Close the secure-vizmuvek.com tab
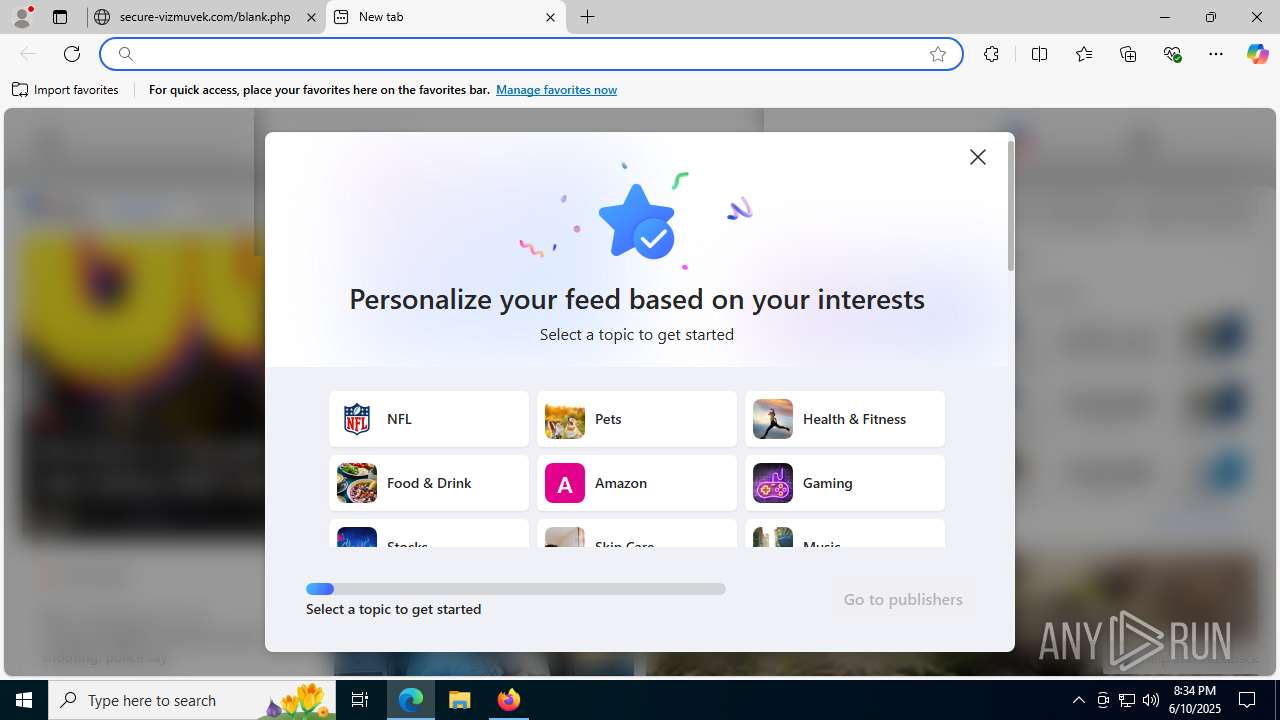 point(311,17)
